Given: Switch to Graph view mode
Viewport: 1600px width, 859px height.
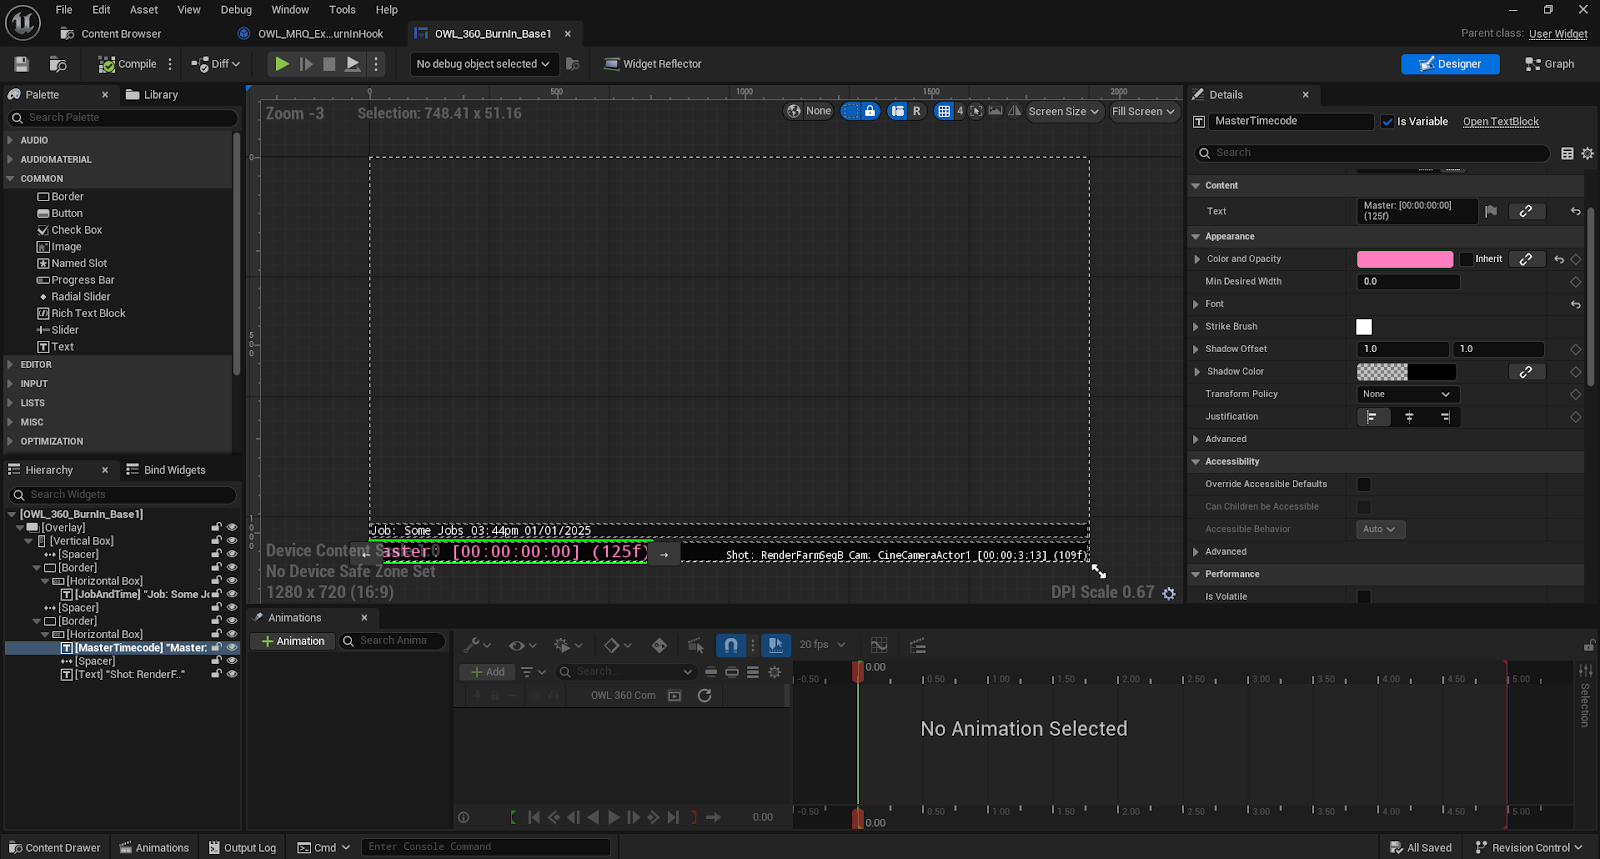Looking at the screenshot, I should click(1549, 64).
